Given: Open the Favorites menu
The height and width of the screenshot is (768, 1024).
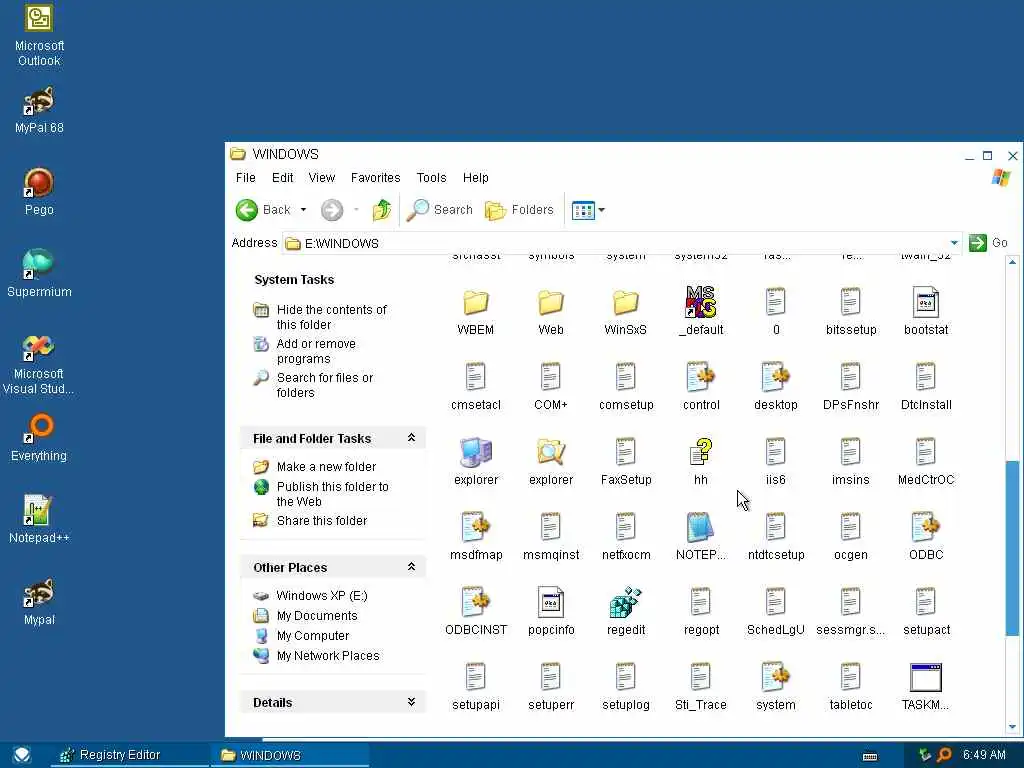Looking at the screenshot, I should [x=376, y=178].
